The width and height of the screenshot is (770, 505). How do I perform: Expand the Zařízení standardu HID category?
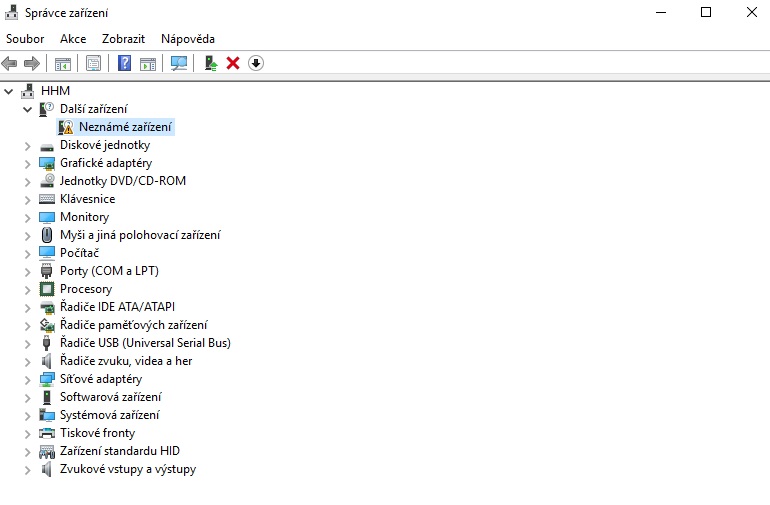pos(28,452)
